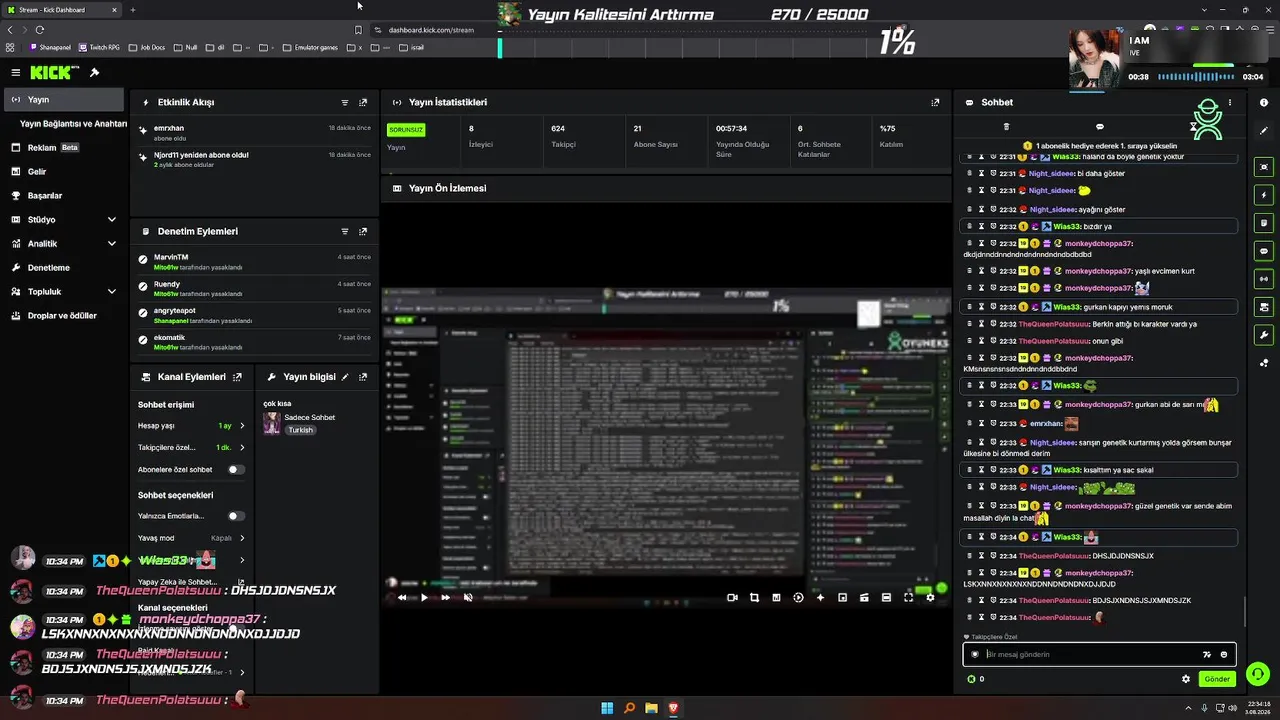The image size is (1280, 720).
Task: Click the emrxhan abone oldu event
Action: 255,133
